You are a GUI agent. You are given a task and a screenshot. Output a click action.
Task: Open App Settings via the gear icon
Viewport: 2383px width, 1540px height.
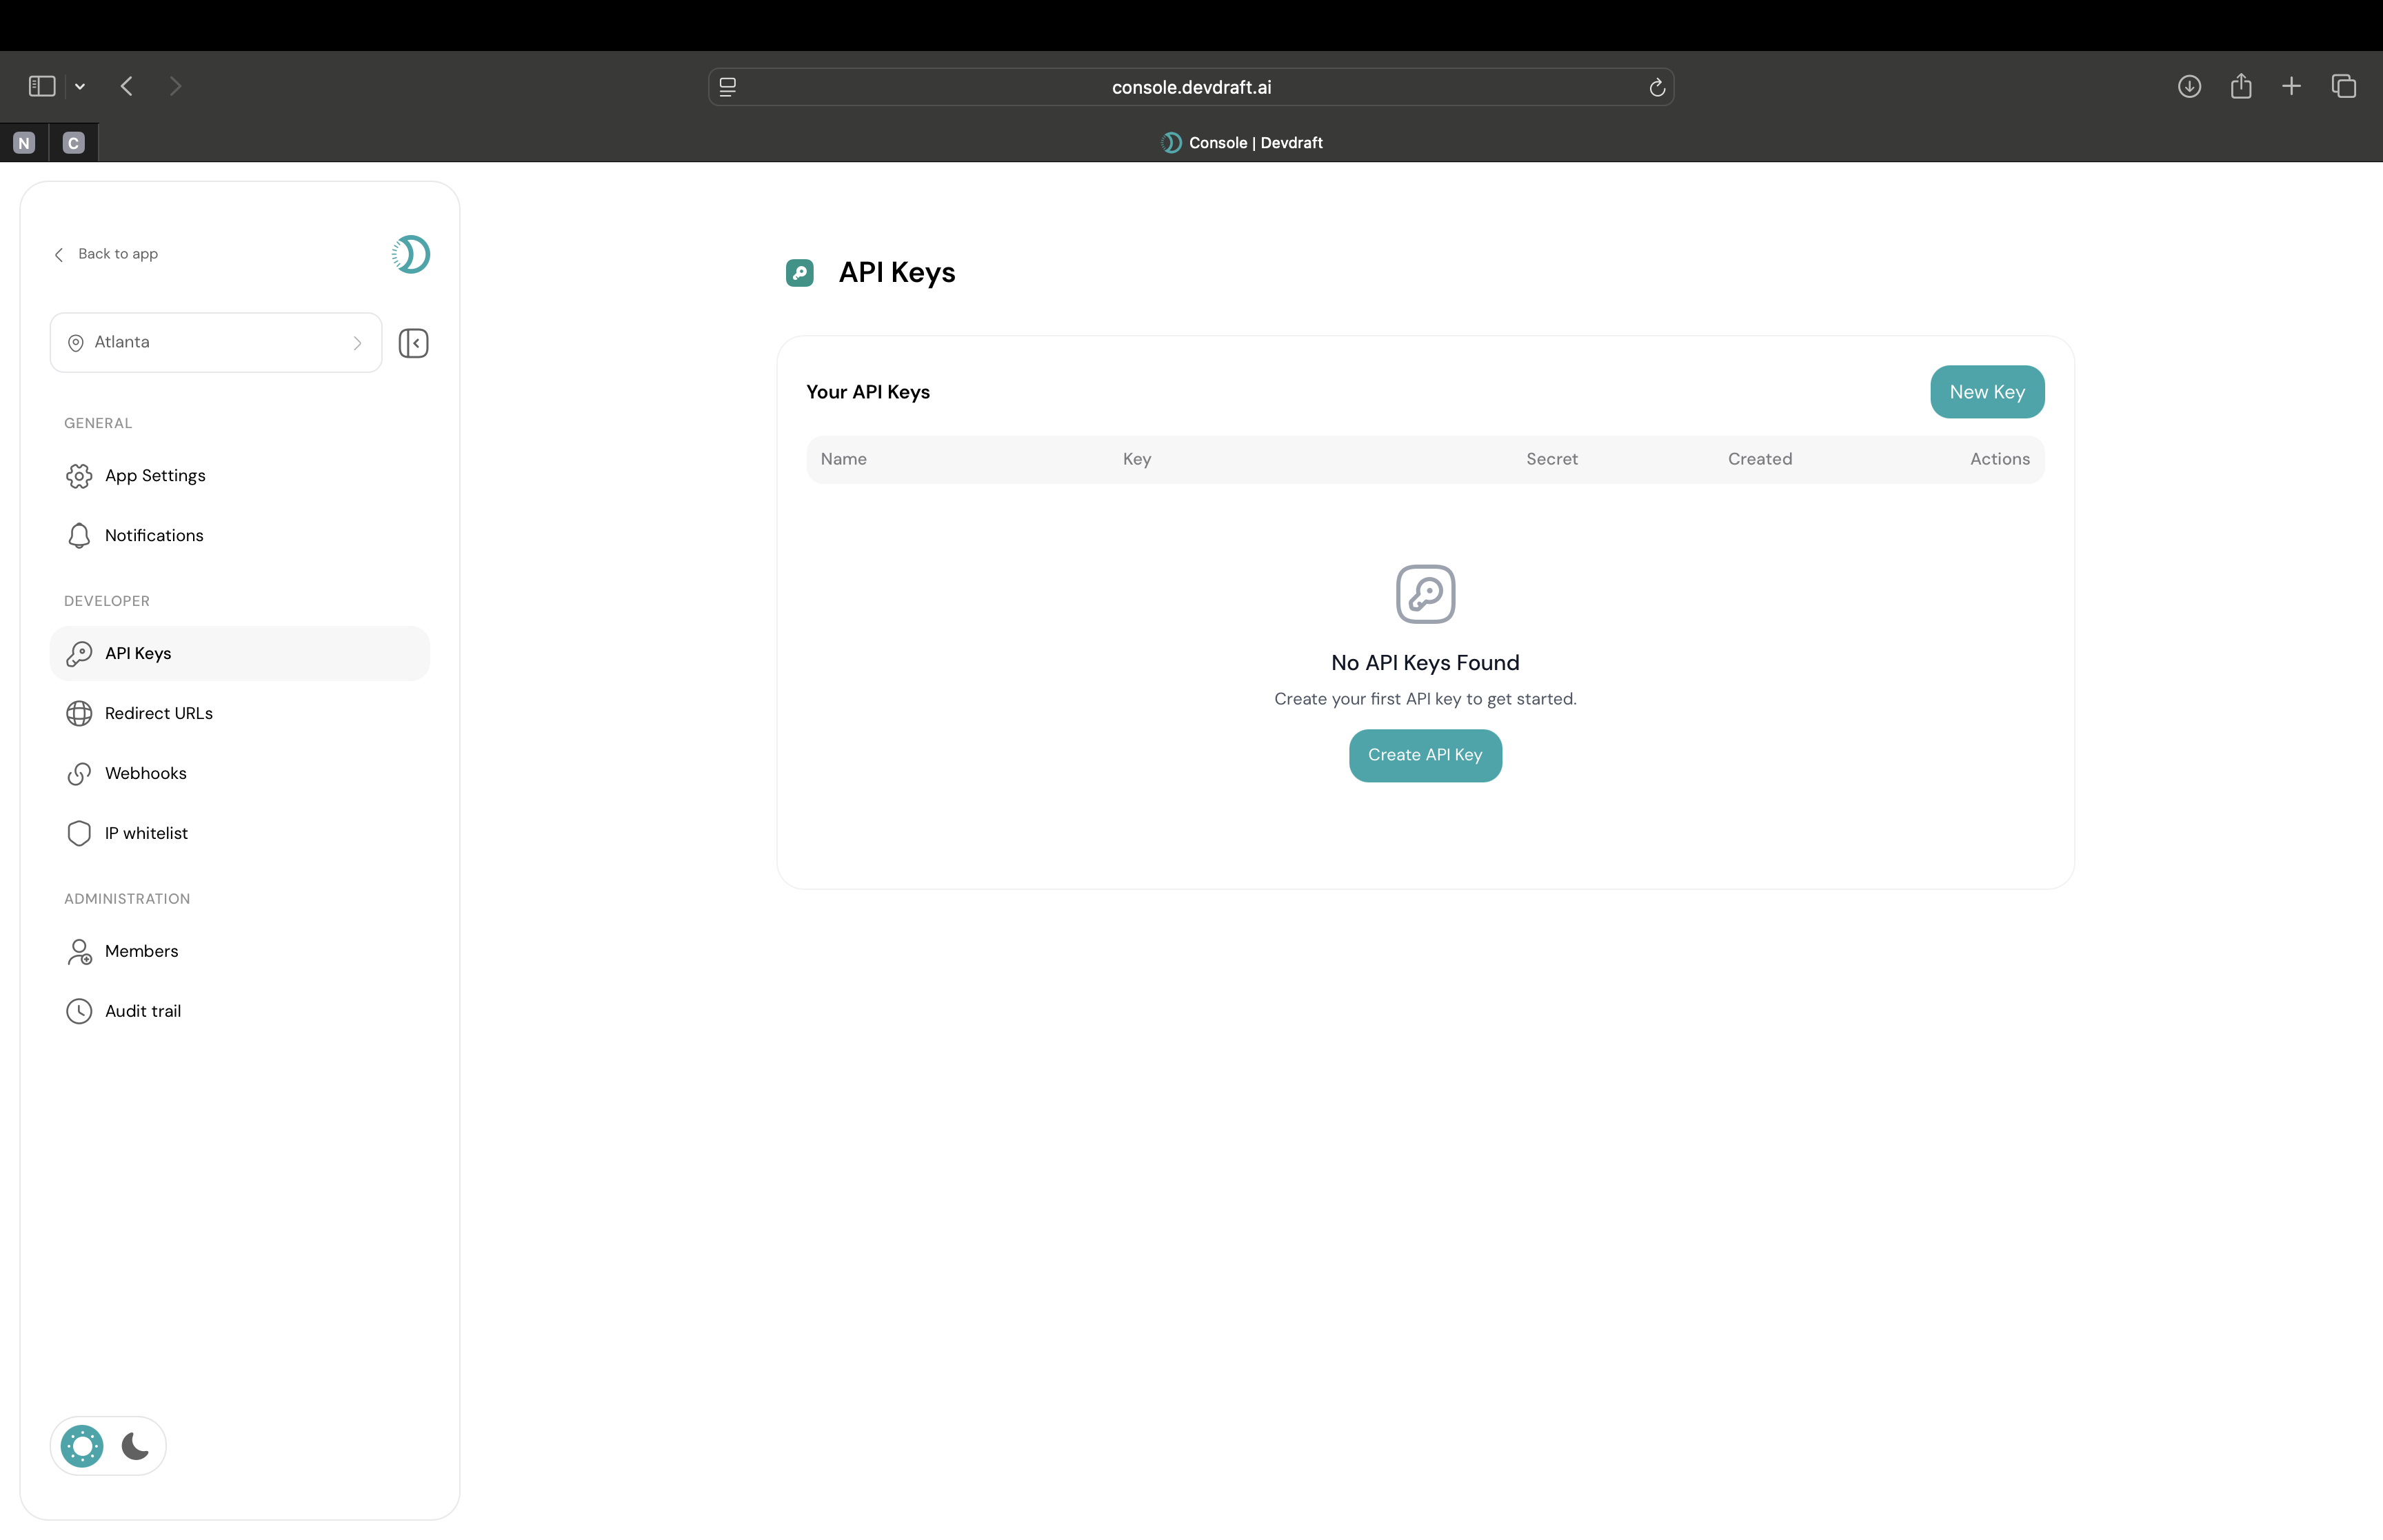79,475
